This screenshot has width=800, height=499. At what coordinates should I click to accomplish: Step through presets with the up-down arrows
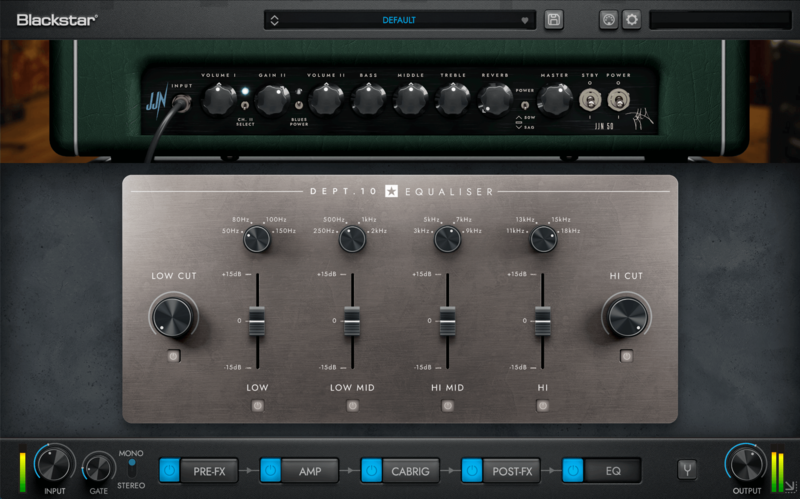click(x=274, y=20)
